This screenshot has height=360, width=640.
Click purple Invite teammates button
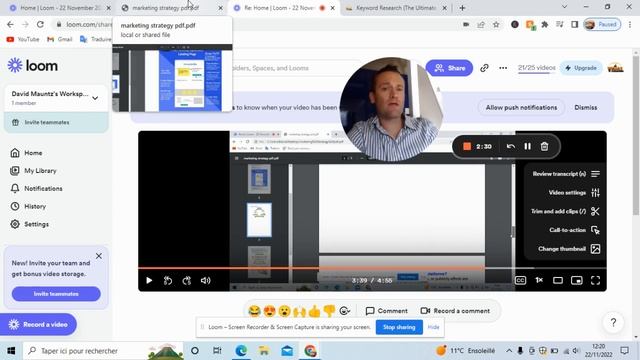pyautogui.click(x=56, y=294)
